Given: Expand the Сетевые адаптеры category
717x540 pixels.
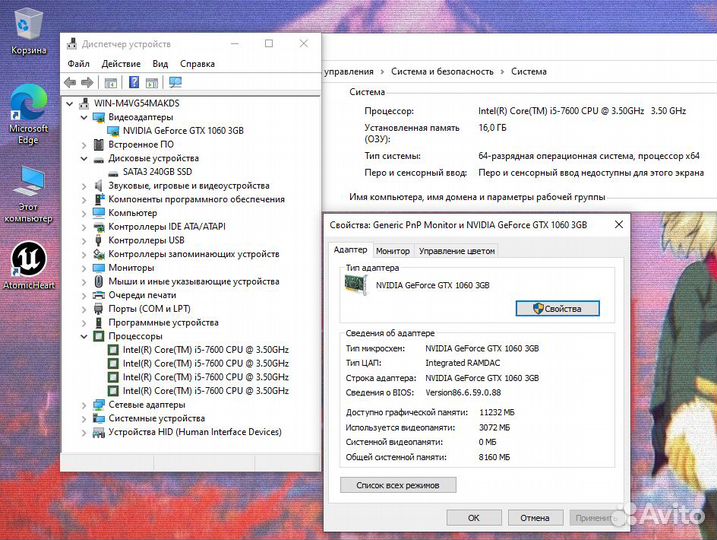Looking at the screenshot, I should [x=84, y=405].
